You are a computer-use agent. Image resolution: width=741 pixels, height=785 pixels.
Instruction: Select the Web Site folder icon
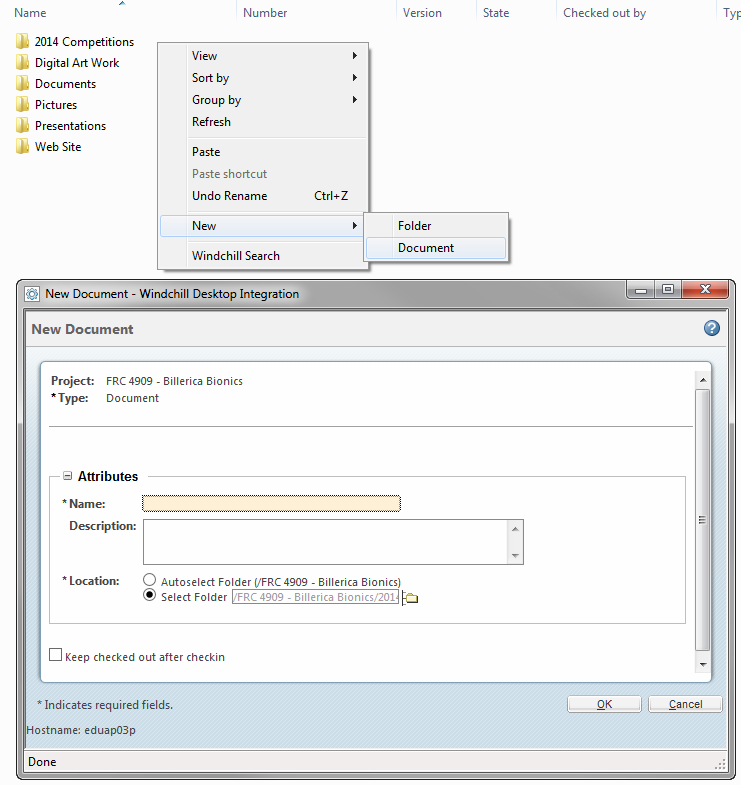pos(22,146)
